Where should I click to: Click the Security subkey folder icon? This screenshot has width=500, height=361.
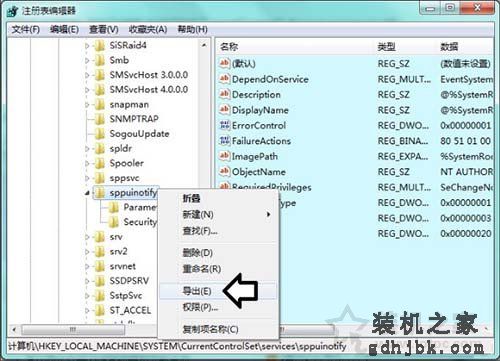pos(114,222)
